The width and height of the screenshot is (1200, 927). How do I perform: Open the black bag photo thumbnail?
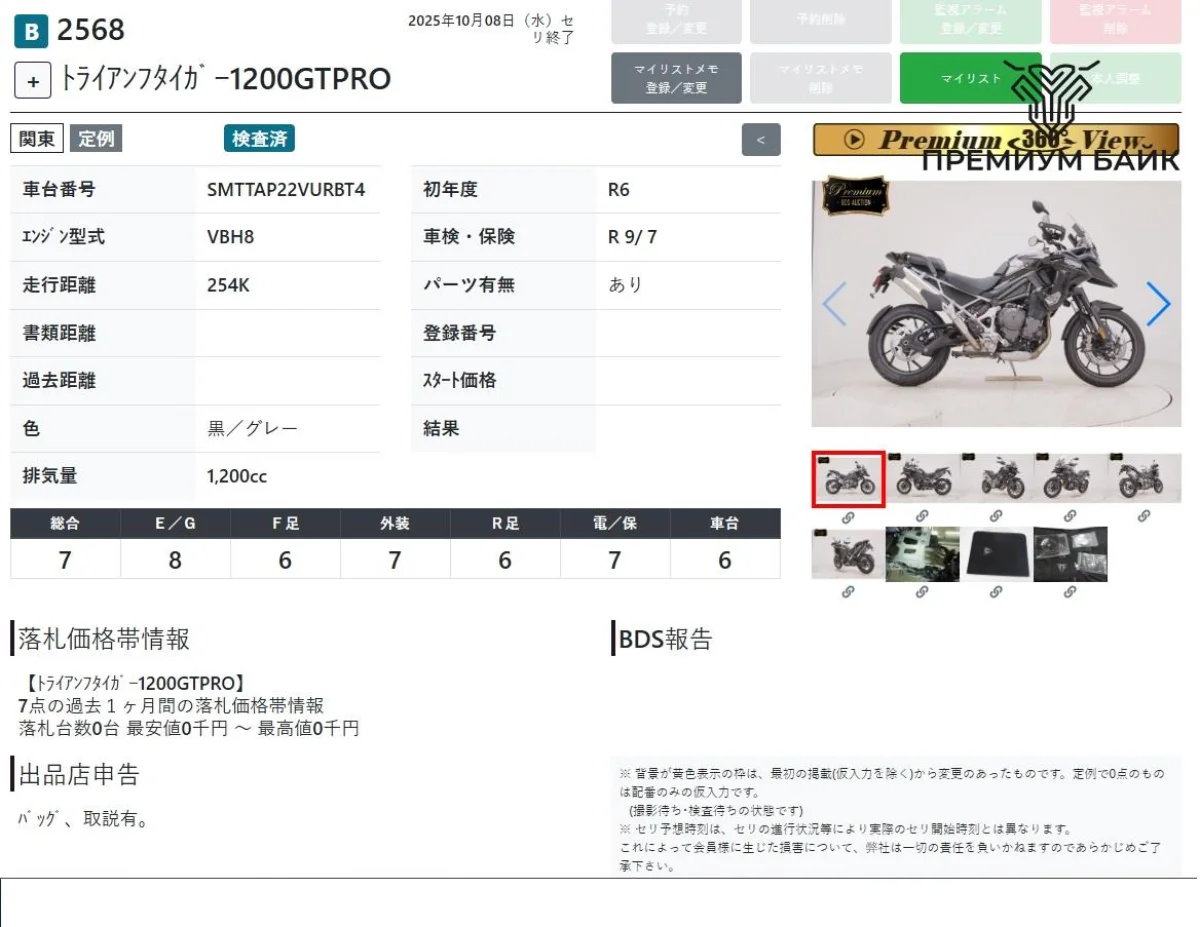[x=996, y=554]
